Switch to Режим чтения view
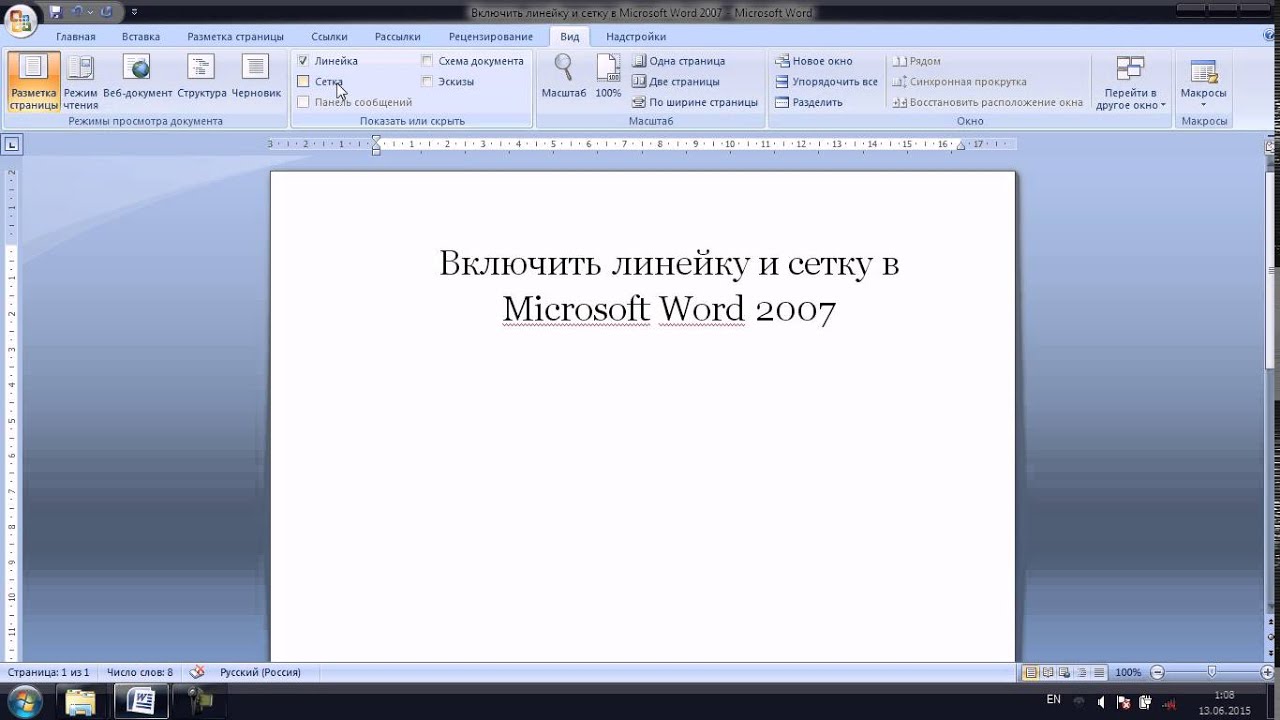1280x720 pixels. (x=81, y=82)
